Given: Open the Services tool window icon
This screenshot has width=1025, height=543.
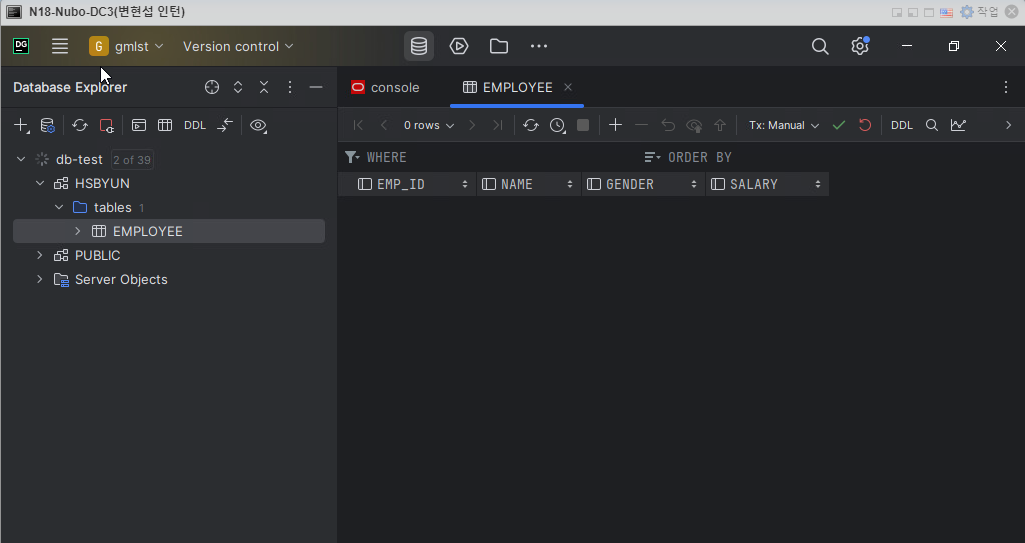Looking at the screenshot, I should (459, 46).
